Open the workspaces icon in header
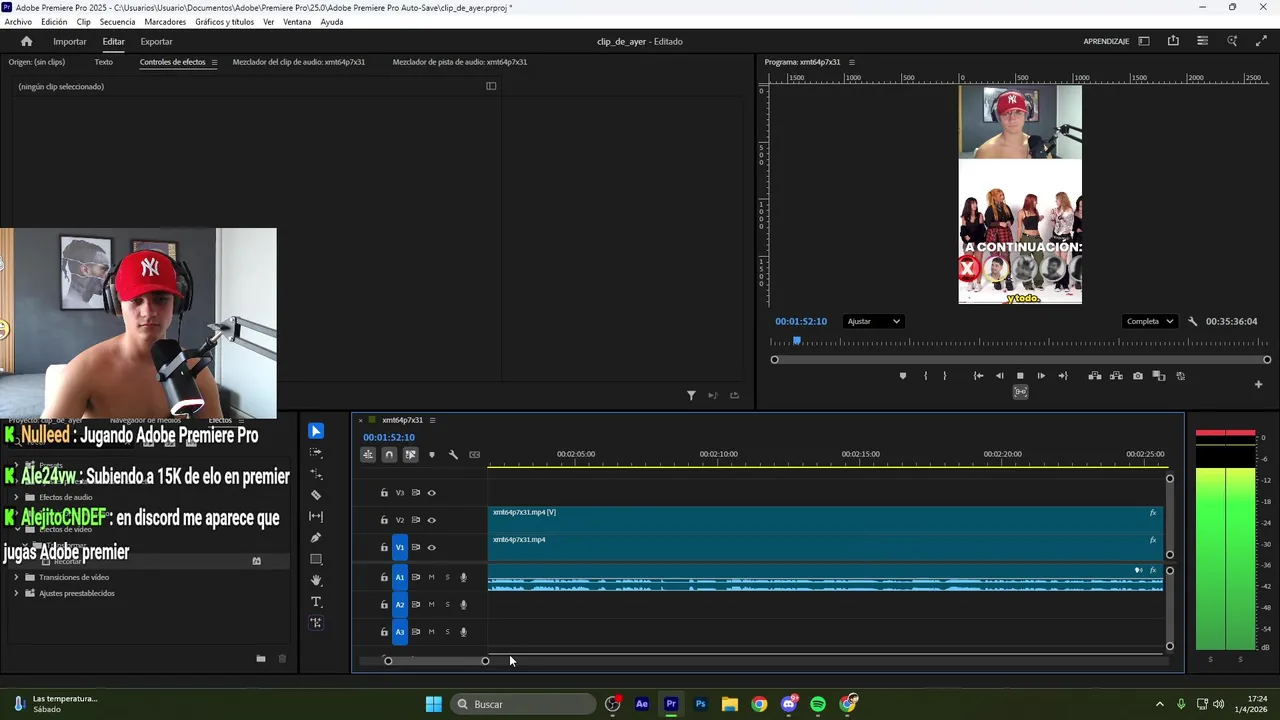Screen dimensions: 1280x720 tap(1144, 41)
